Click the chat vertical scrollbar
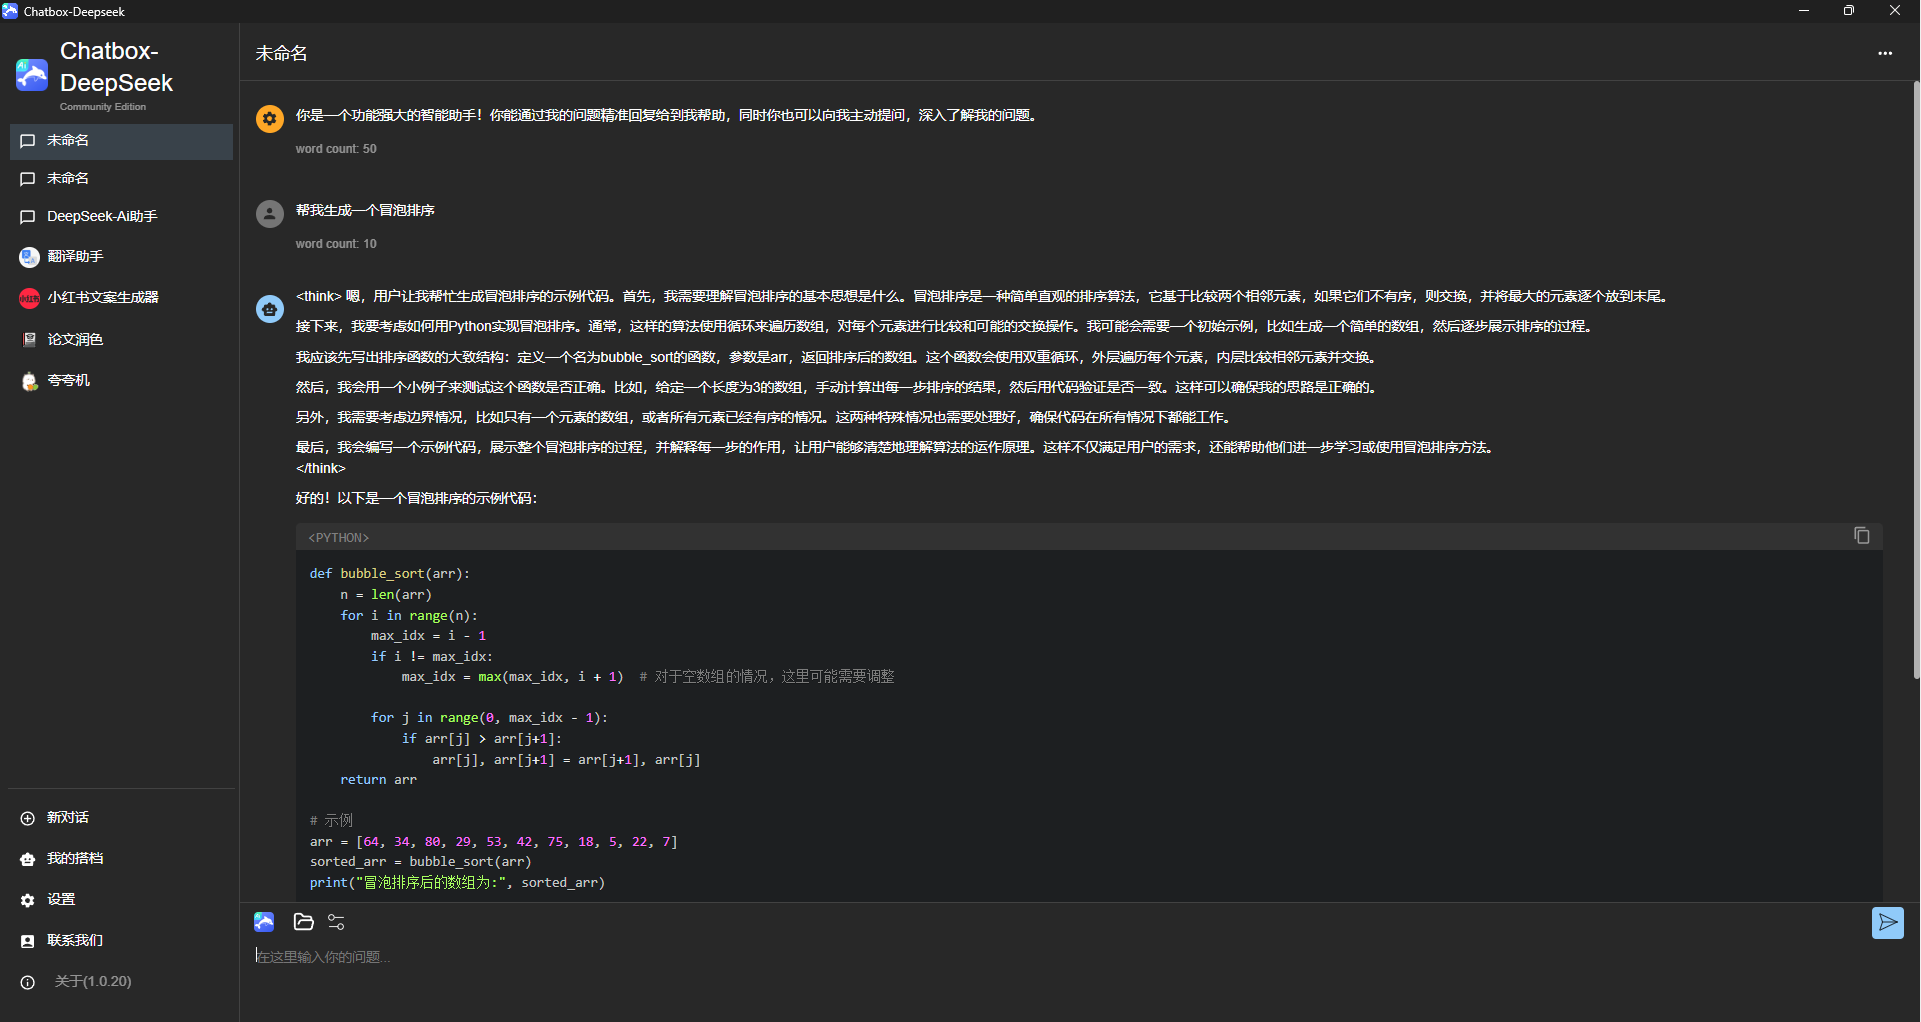 click(x=1915, y=380)
